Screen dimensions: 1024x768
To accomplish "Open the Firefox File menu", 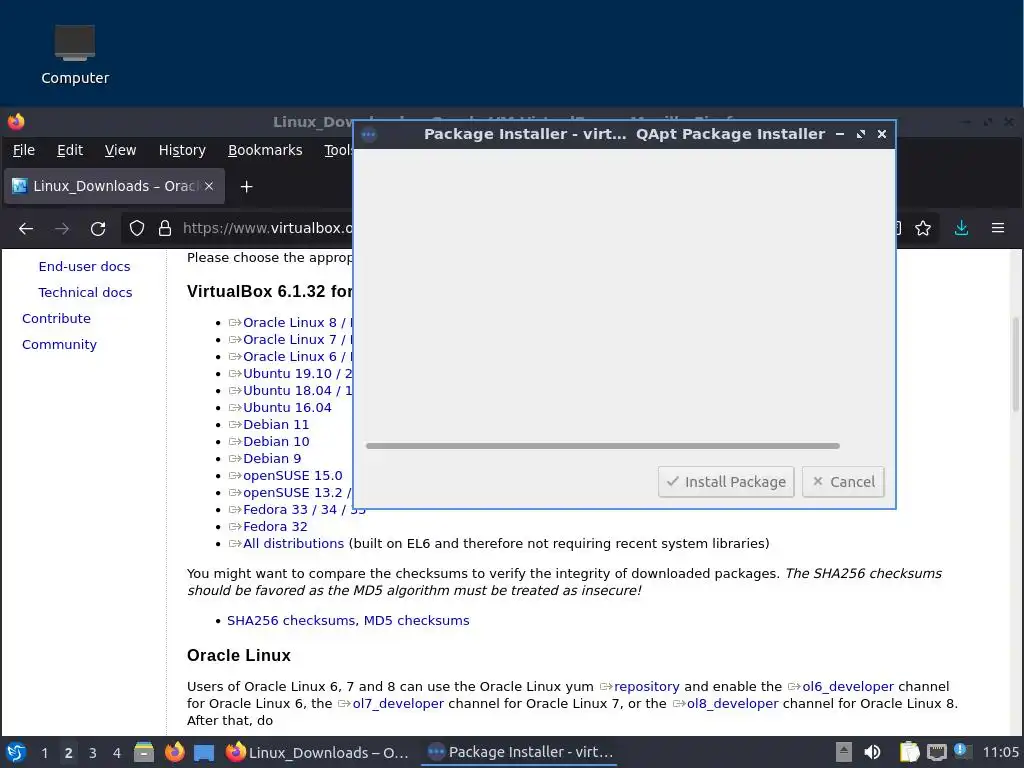I will [24, 150].
